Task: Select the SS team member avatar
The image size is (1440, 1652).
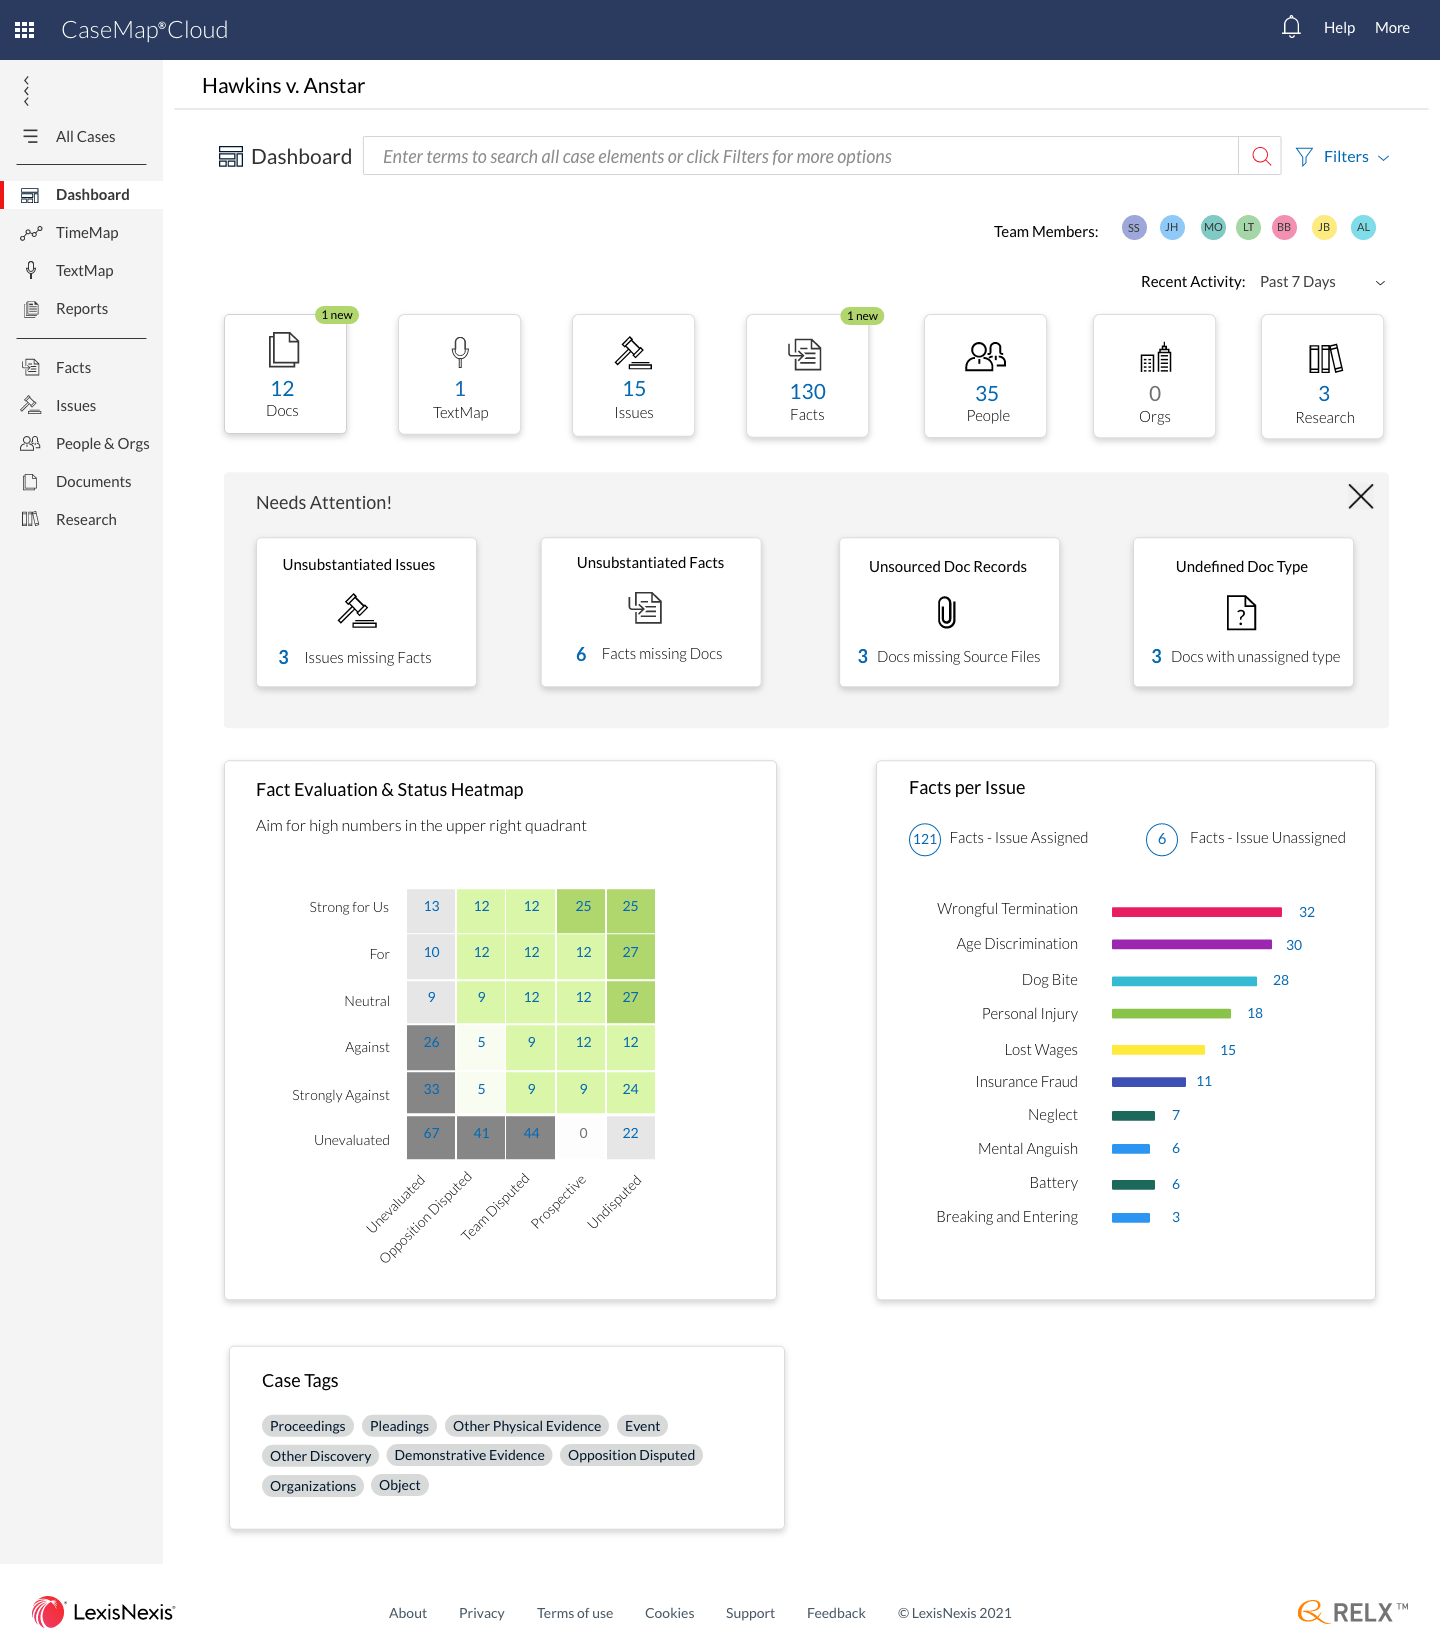Action: [1133, 228]
